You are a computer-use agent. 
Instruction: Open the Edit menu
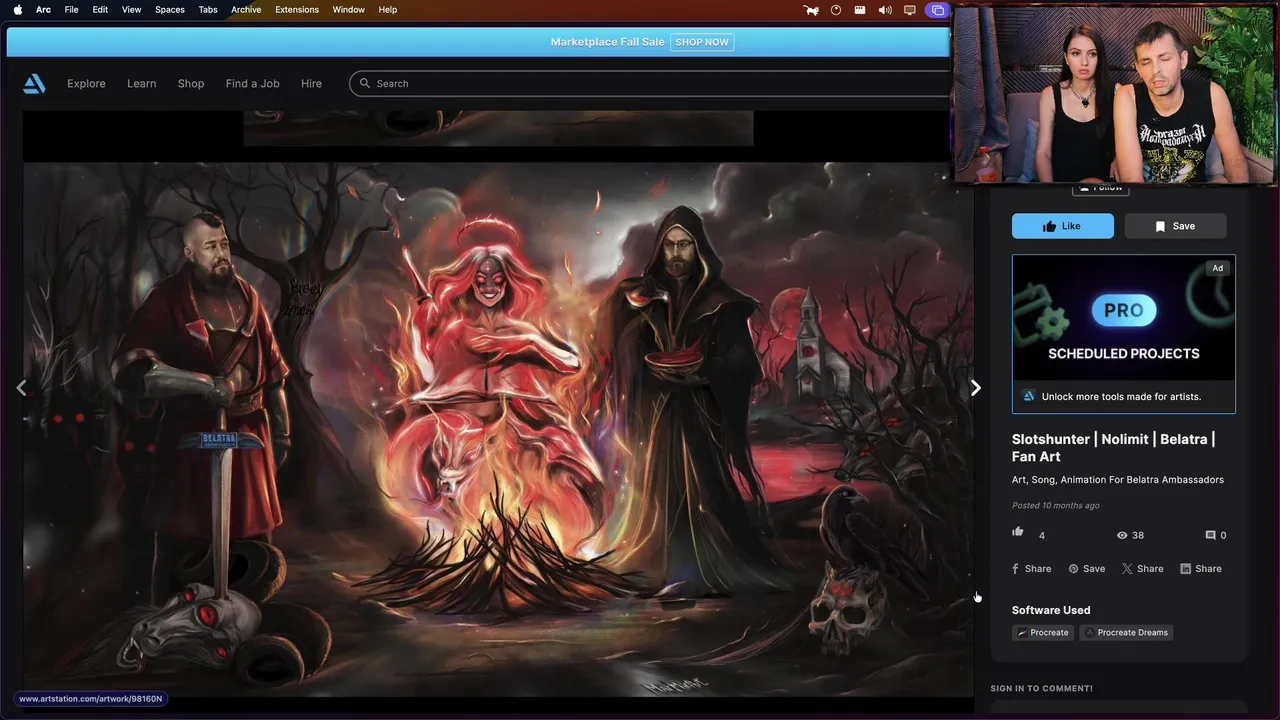click(100, 10)
